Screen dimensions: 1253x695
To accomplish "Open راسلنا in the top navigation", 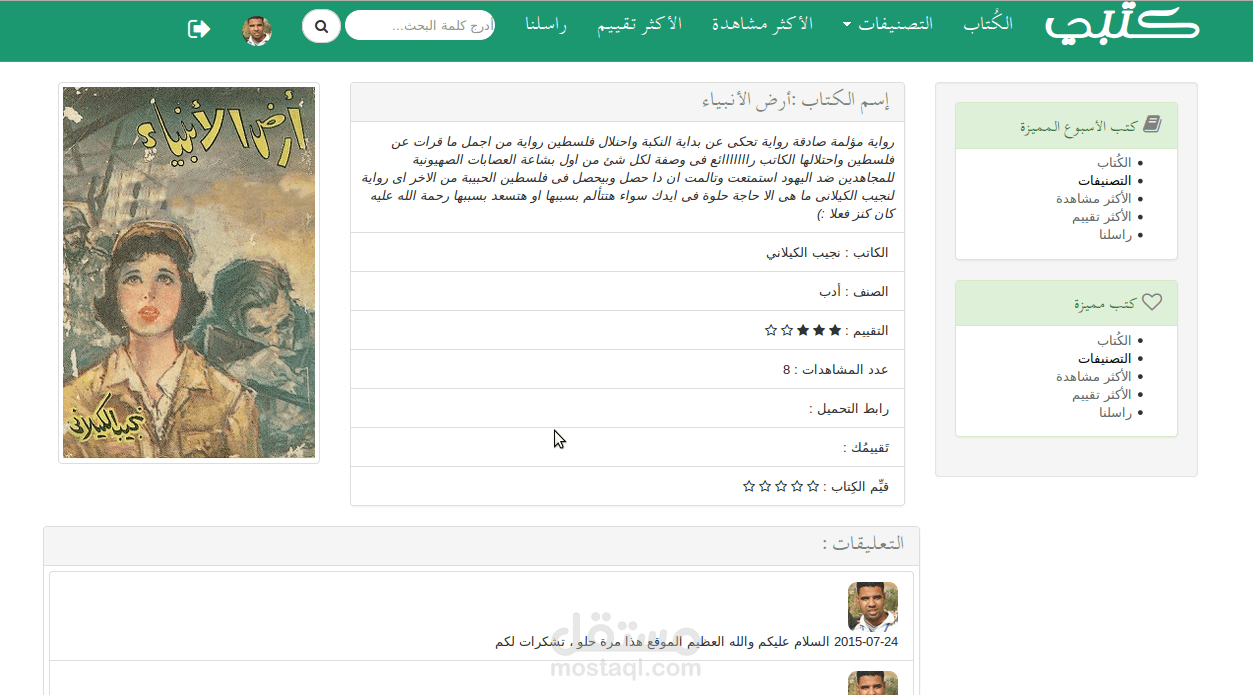I will [546, 24].
